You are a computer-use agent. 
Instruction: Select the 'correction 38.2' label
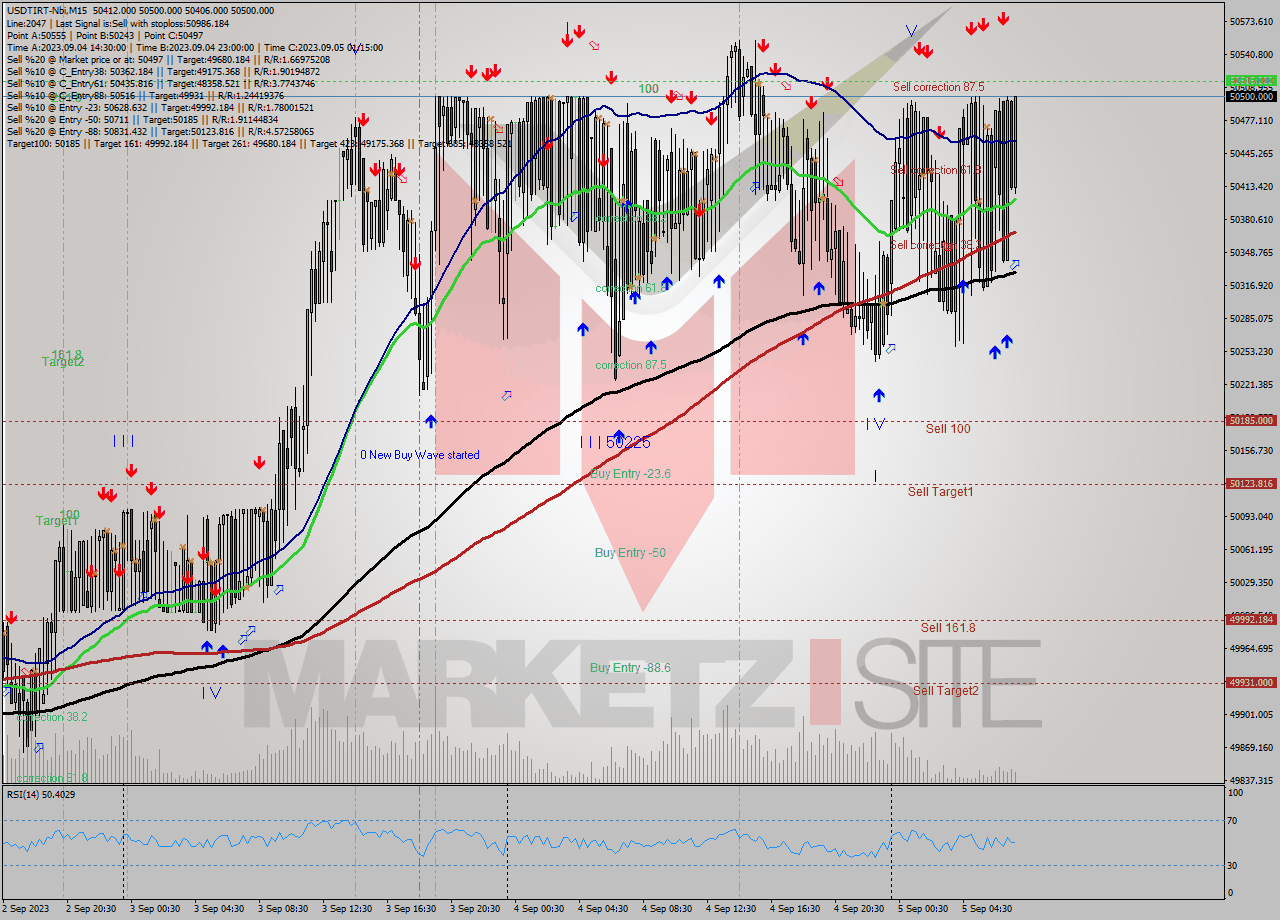[52, 717]
